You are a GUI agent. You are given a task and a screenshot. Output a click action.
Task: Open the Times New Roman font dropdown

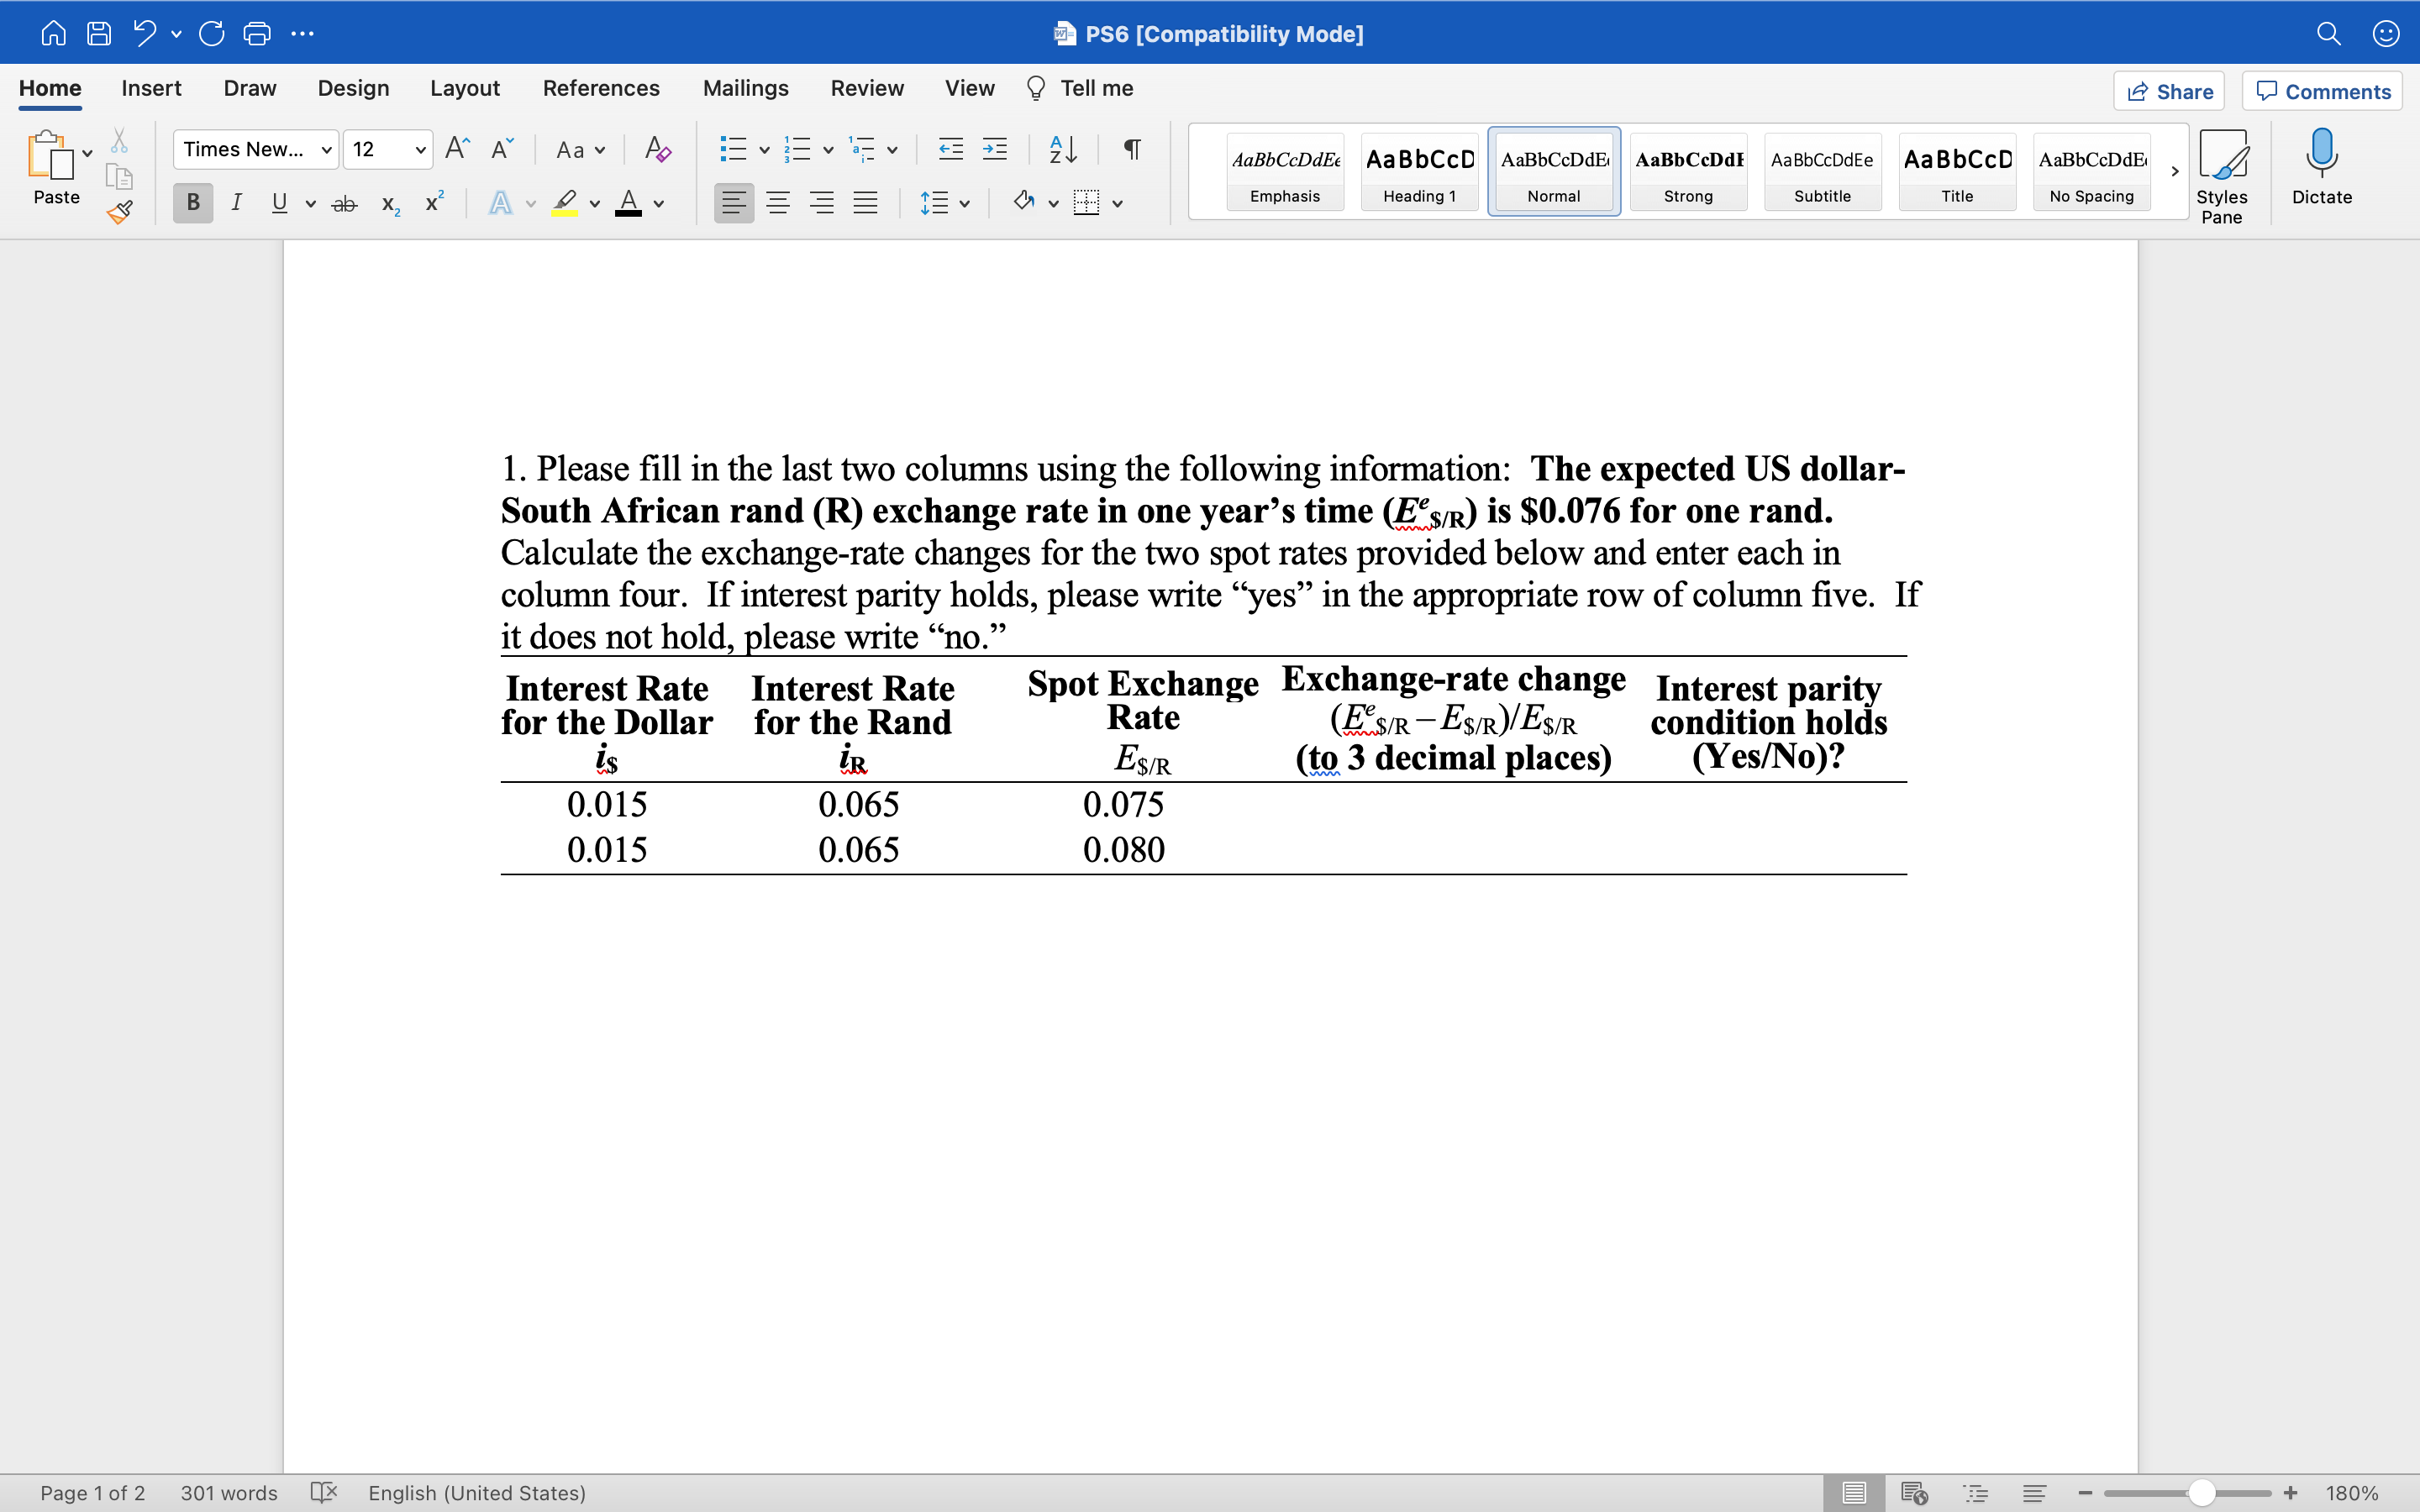click(x=256, y=150)
